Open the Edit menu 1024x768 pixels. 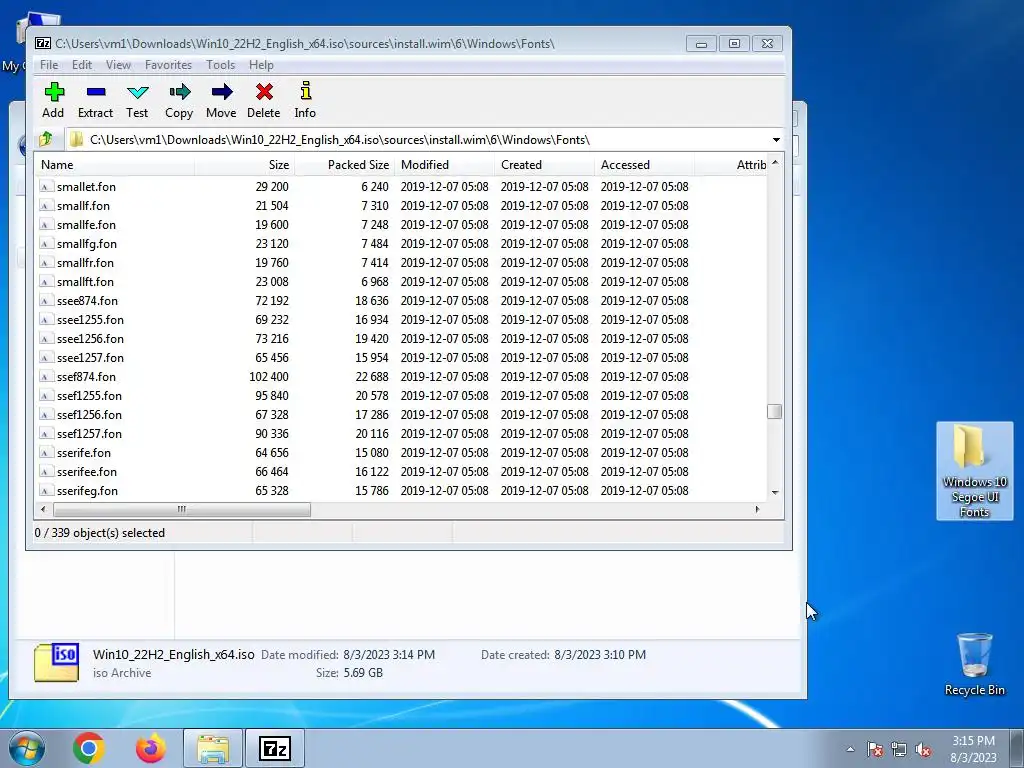coord(82,65)
